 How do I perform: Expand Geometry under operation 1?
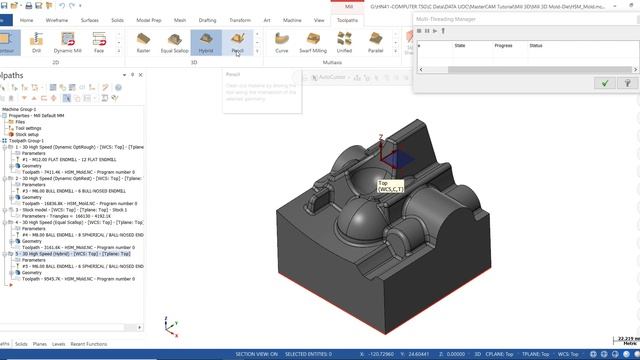click(11, 166)
